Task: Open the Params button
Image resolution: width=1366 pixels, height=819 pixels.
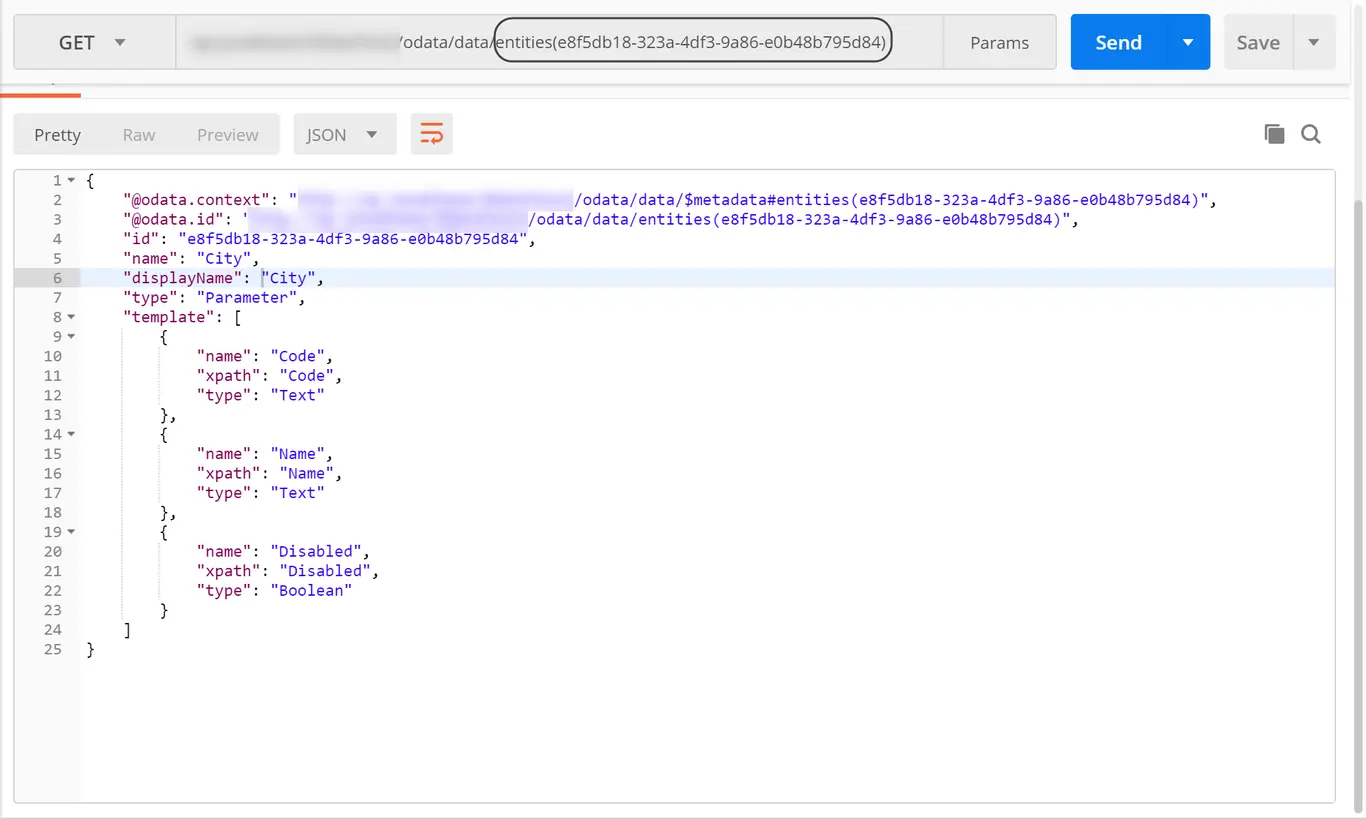Action: click(x=999, y=42)
